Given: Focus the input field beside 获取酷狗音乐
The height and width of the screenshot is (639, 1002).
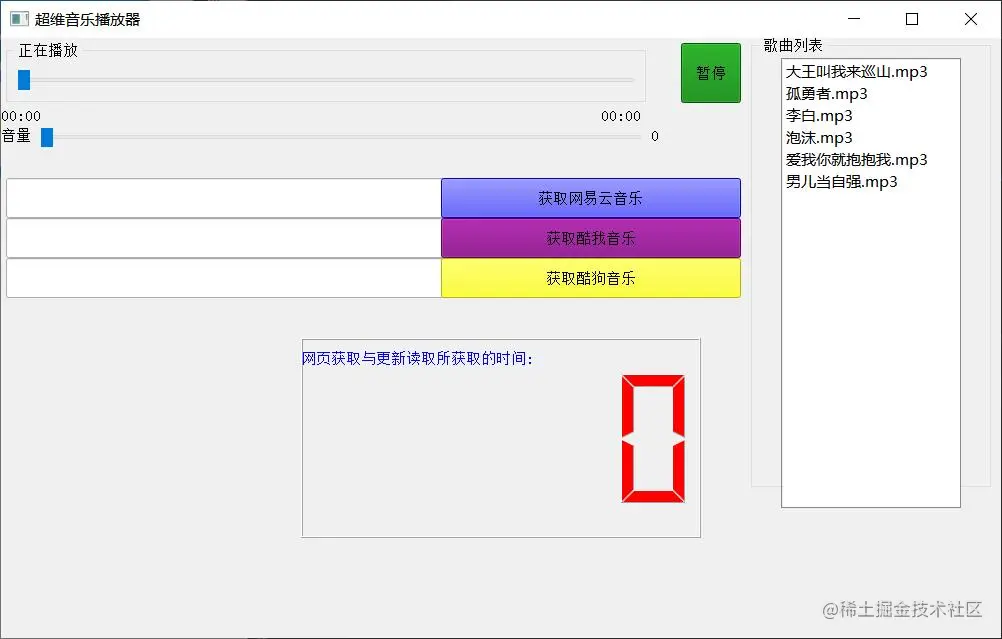Looking at the screenshot, I should 224,278.
